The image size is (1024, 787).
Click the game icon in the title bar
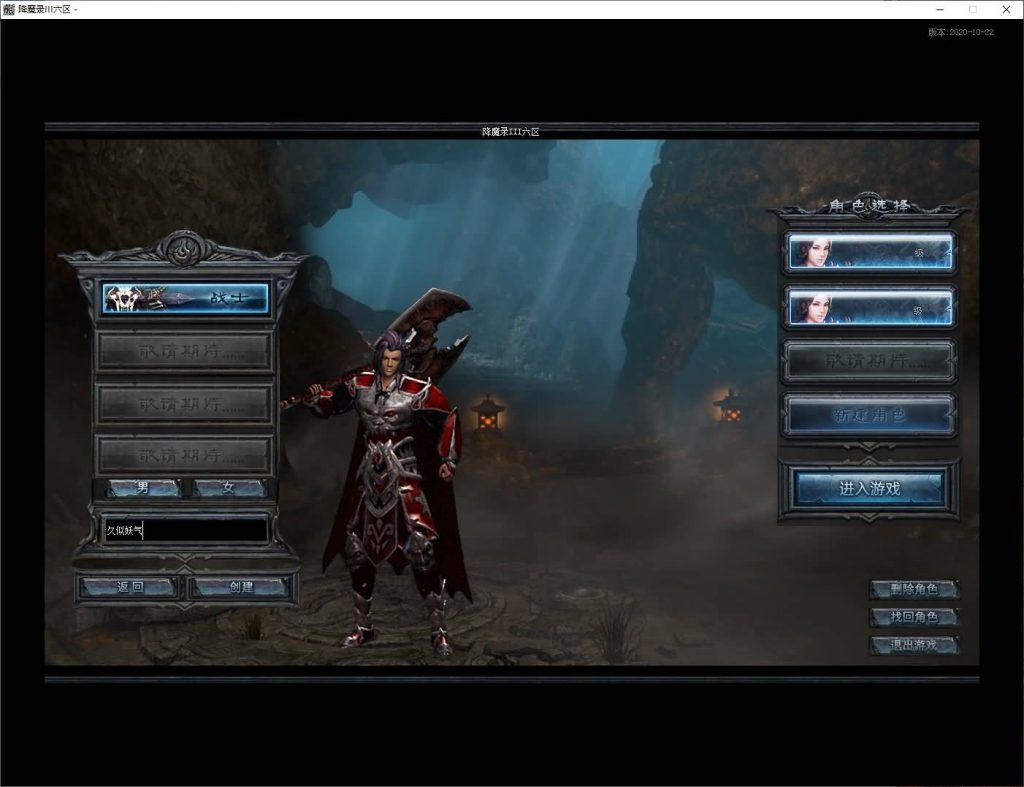point(9,9)
